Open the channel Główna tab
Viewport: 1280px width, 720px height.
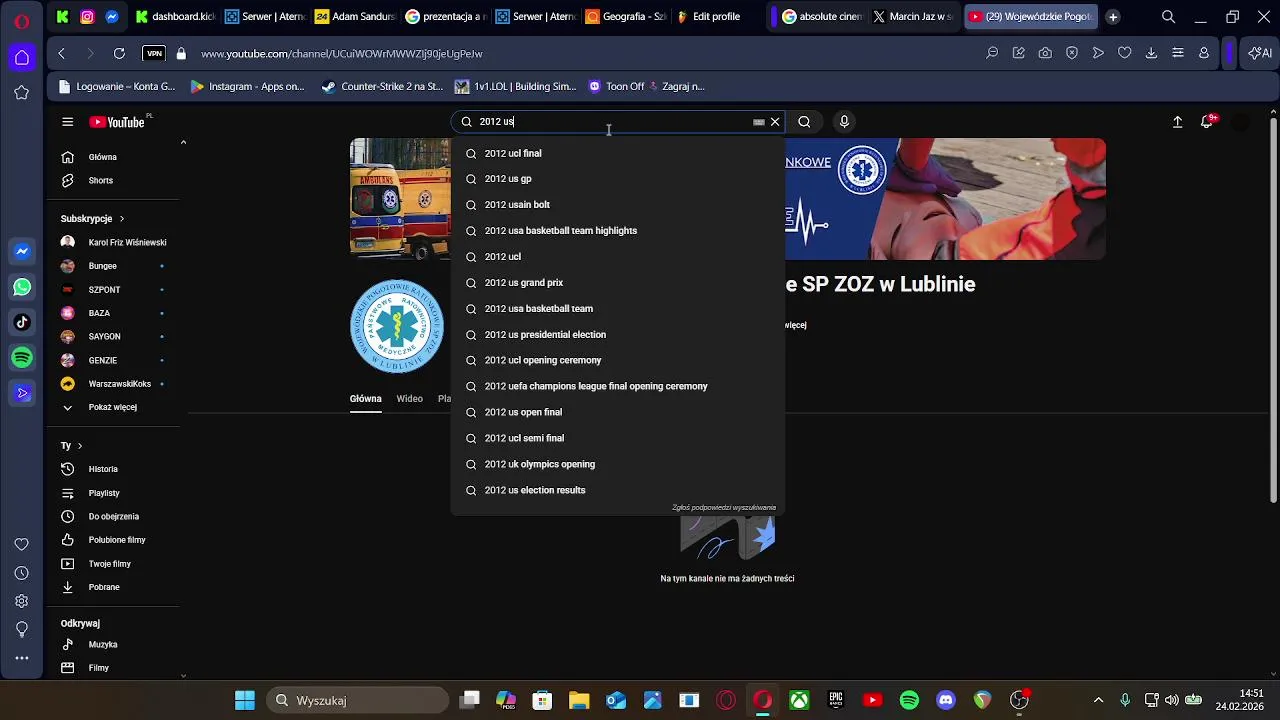[365, 398]
